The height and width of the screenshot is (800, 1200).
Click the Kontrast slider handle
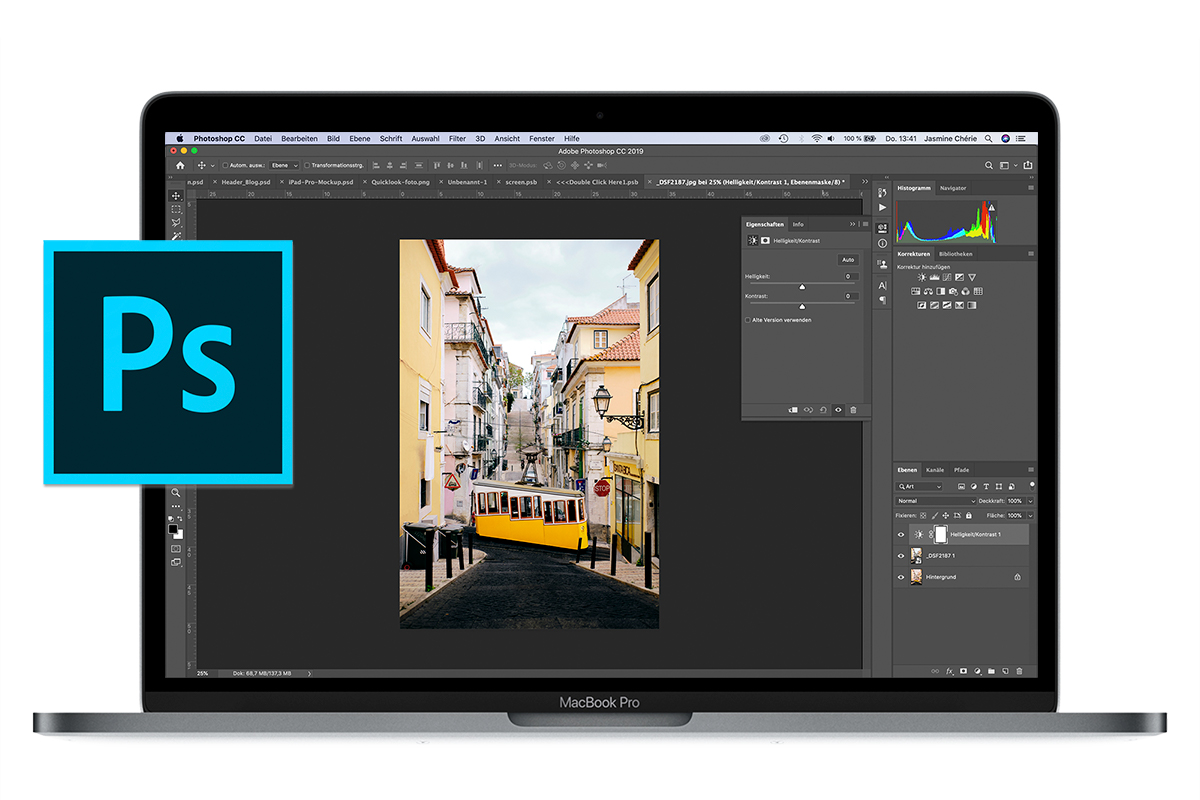(x=802, y=306)
